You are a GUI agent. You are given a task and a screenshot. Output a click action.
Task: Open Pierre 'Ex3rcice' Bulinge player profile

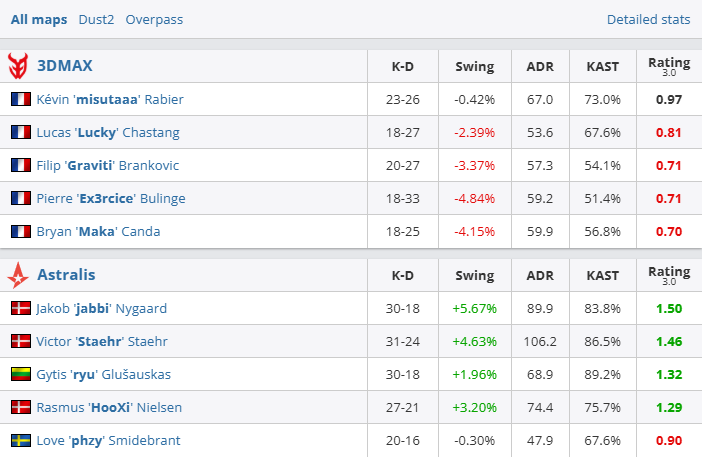click(x=110, y=198)
